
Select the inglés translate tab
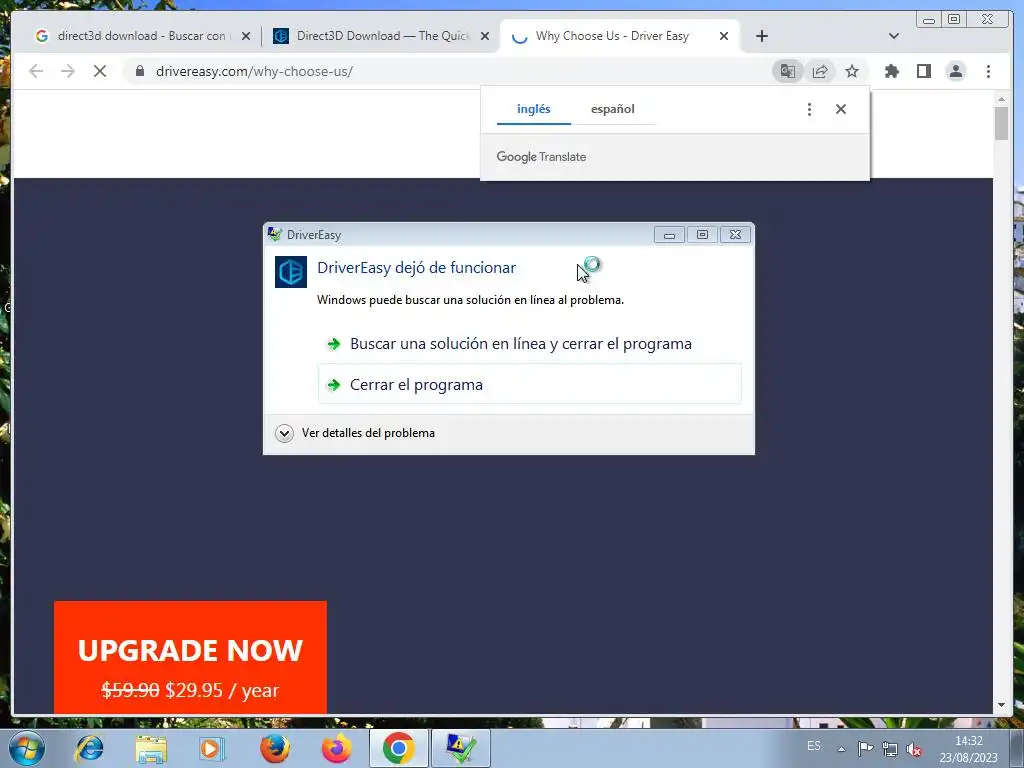tap(534, 109)
